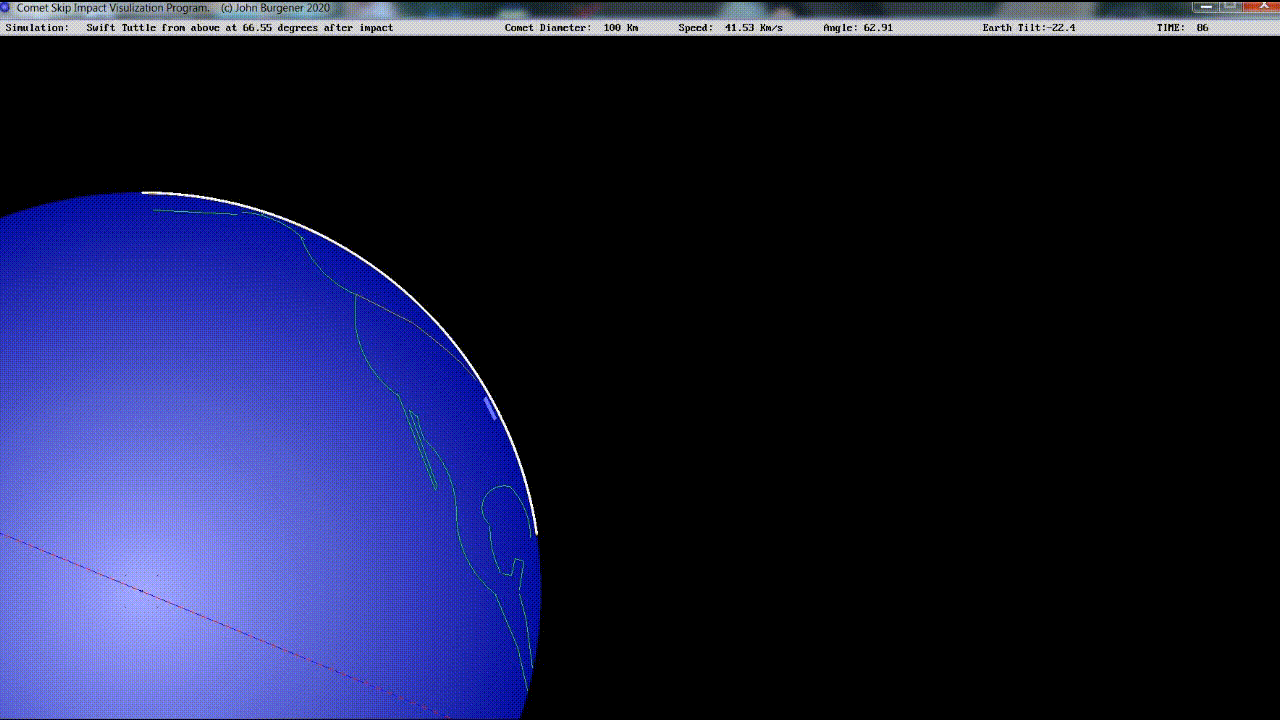Click the John Burgener 2020 copyright text
1280x720 pixels.
(x=275, y=7)
